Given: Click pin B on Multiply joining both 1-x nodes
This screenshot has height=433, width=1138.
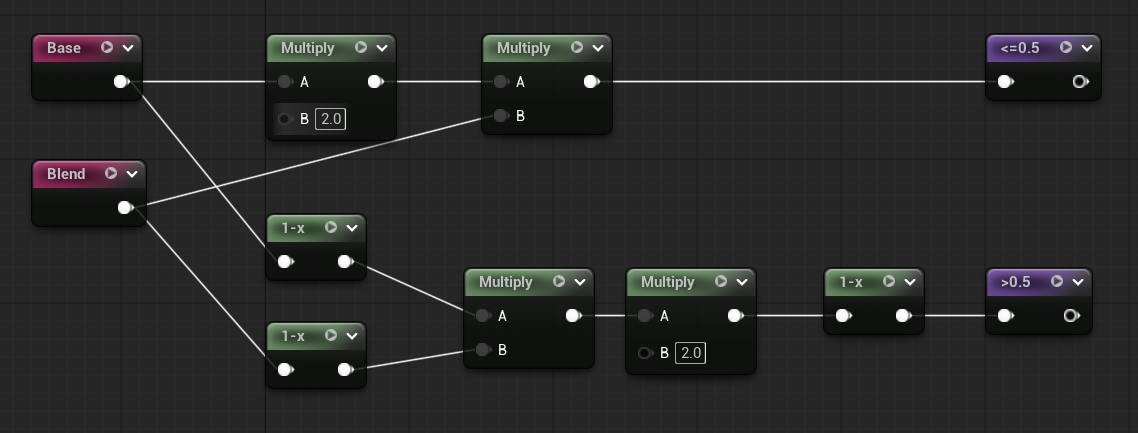Looking at the screenshot, I should pyautogui.click(x=483, y=350).
